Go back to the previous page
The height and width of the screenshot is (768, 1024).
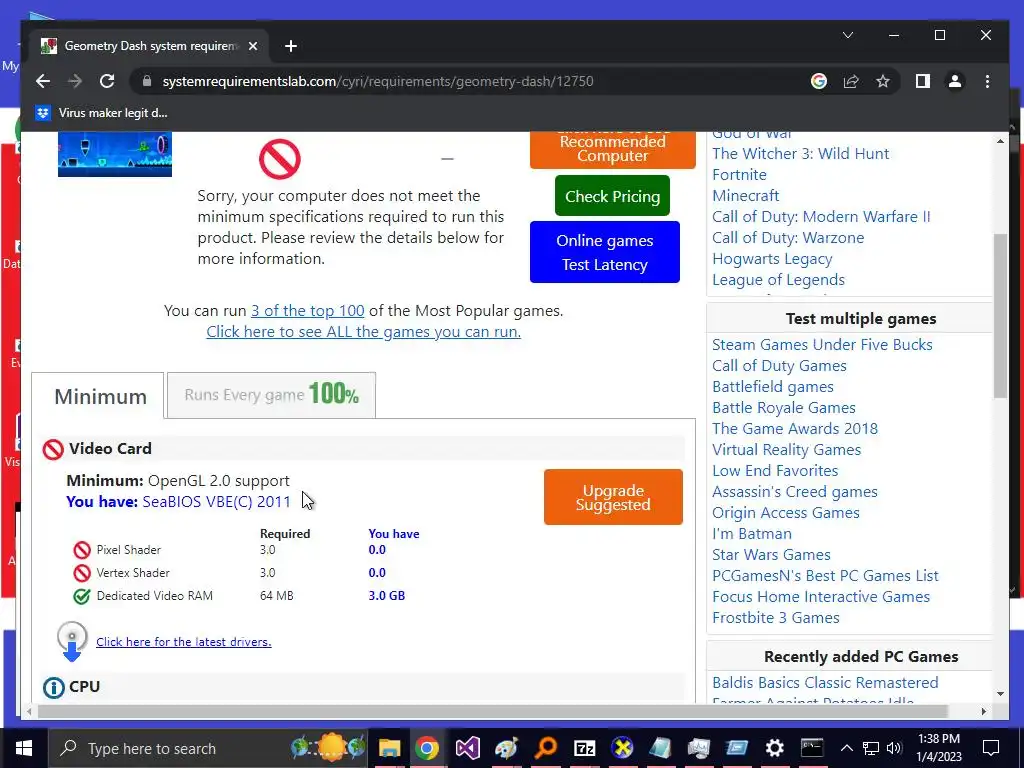(x=43, y=81)
